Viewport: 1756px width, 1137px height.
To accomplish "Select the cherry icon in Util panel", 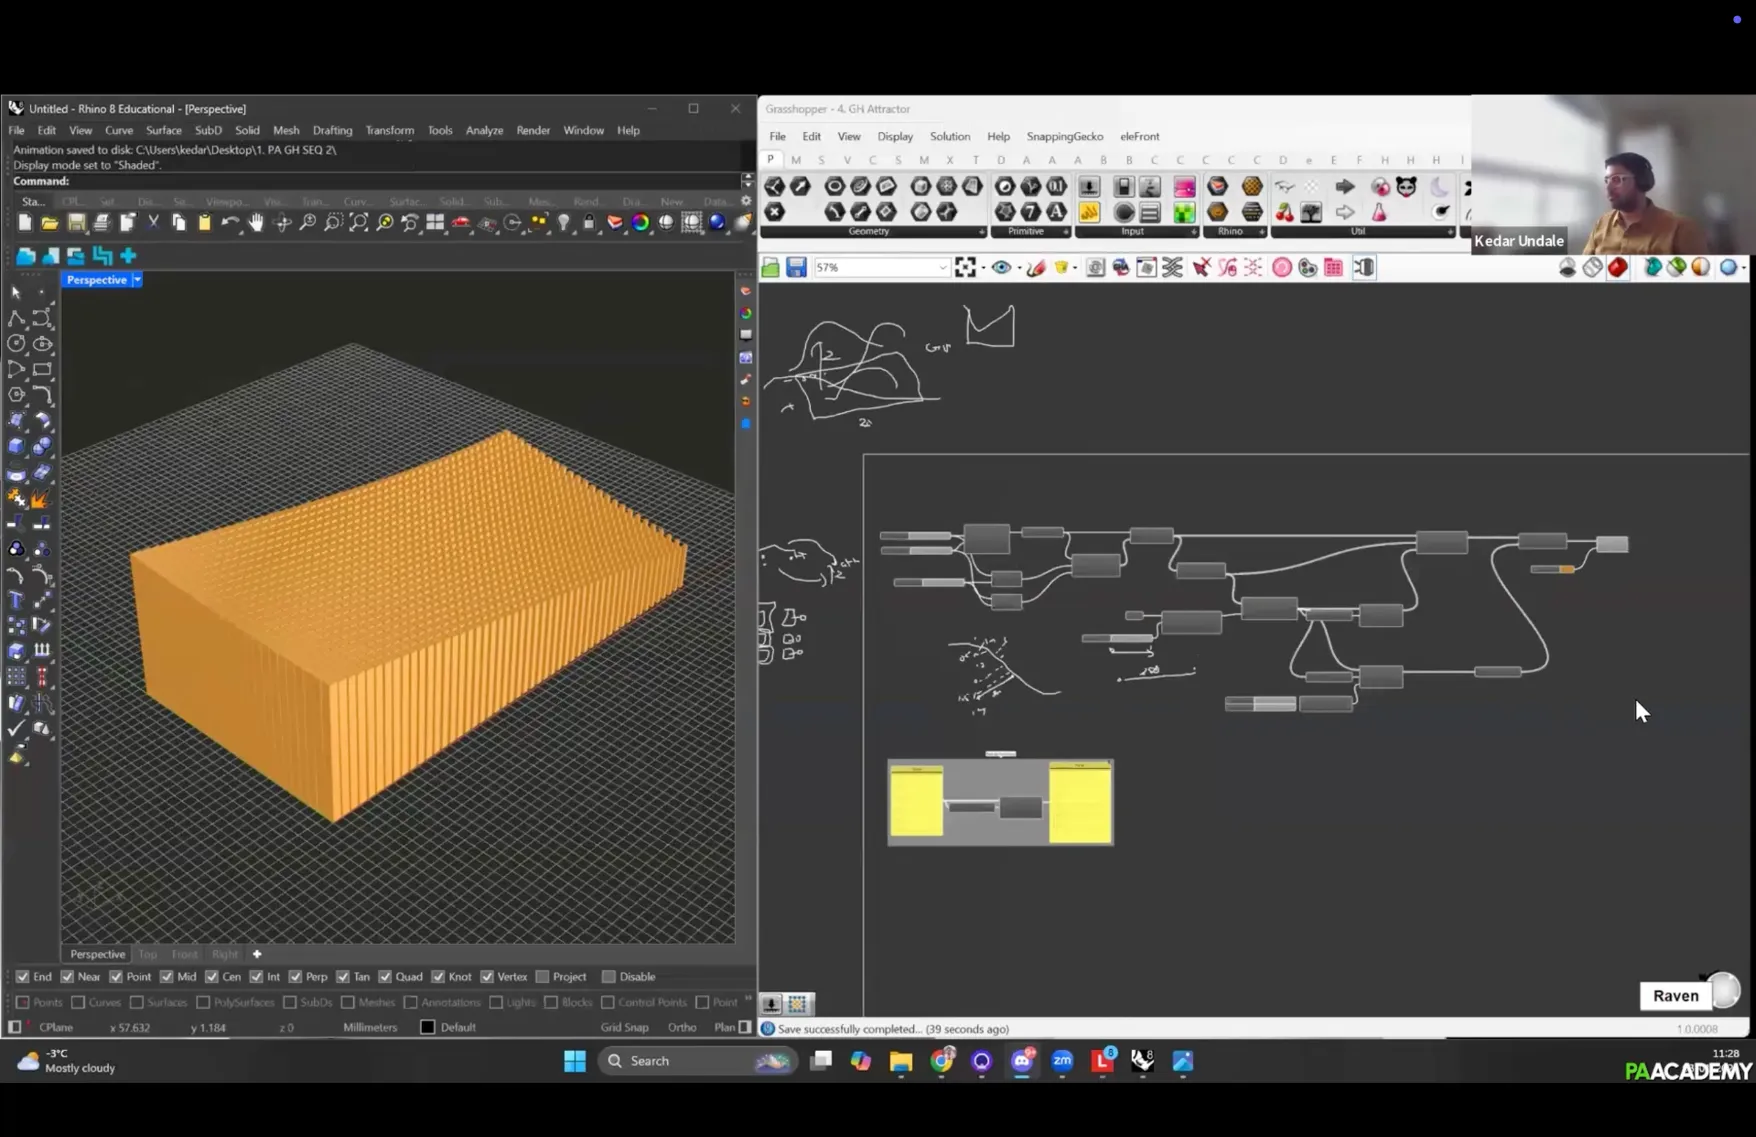I will [1285, 212].
